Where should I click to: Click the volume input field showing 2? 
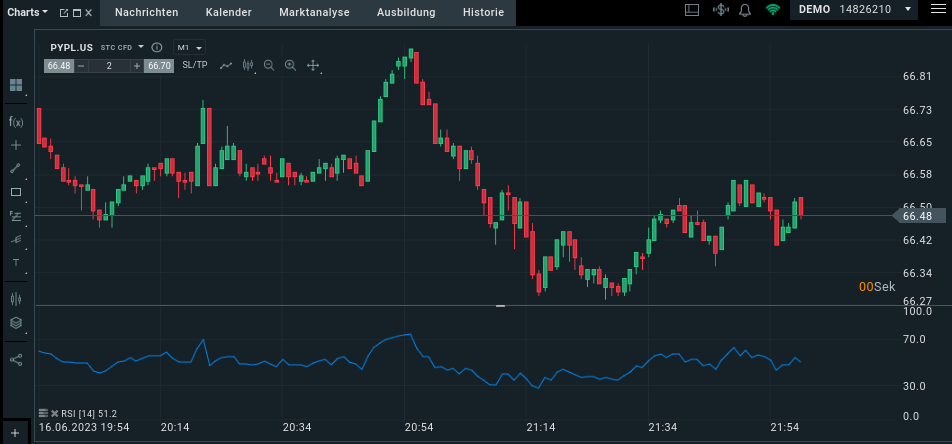coord(109,66)
